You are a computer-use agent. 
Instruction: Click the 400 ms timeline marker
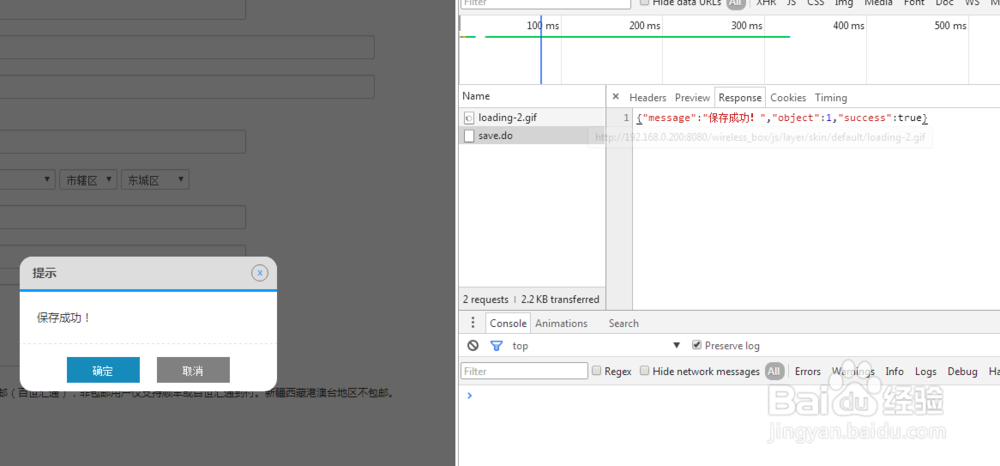(x=848, y=25)
